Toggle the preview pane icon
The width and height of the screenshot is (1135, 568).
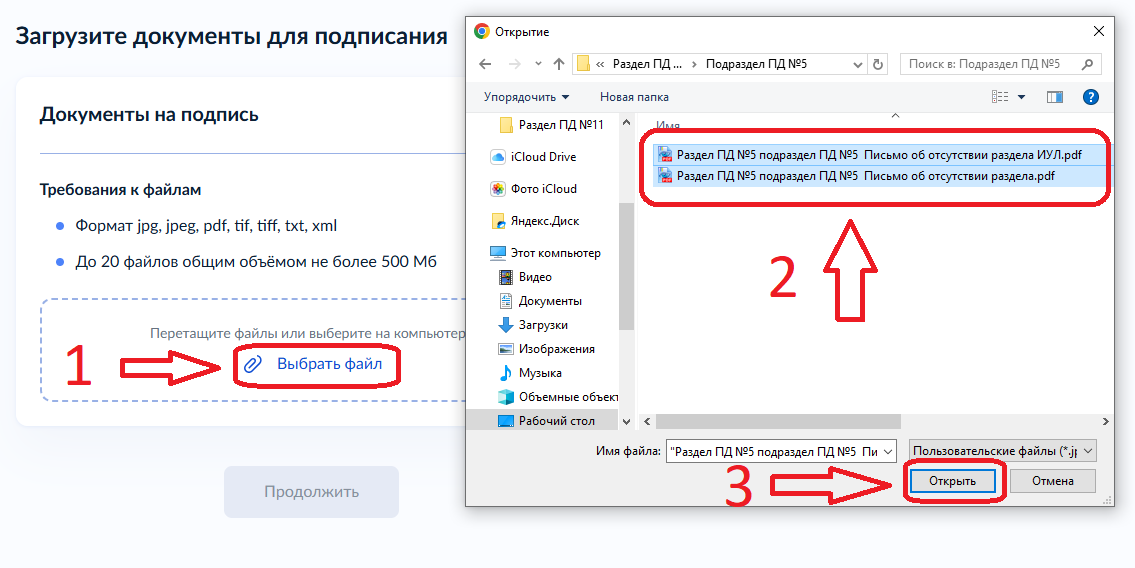[1054, 97]
